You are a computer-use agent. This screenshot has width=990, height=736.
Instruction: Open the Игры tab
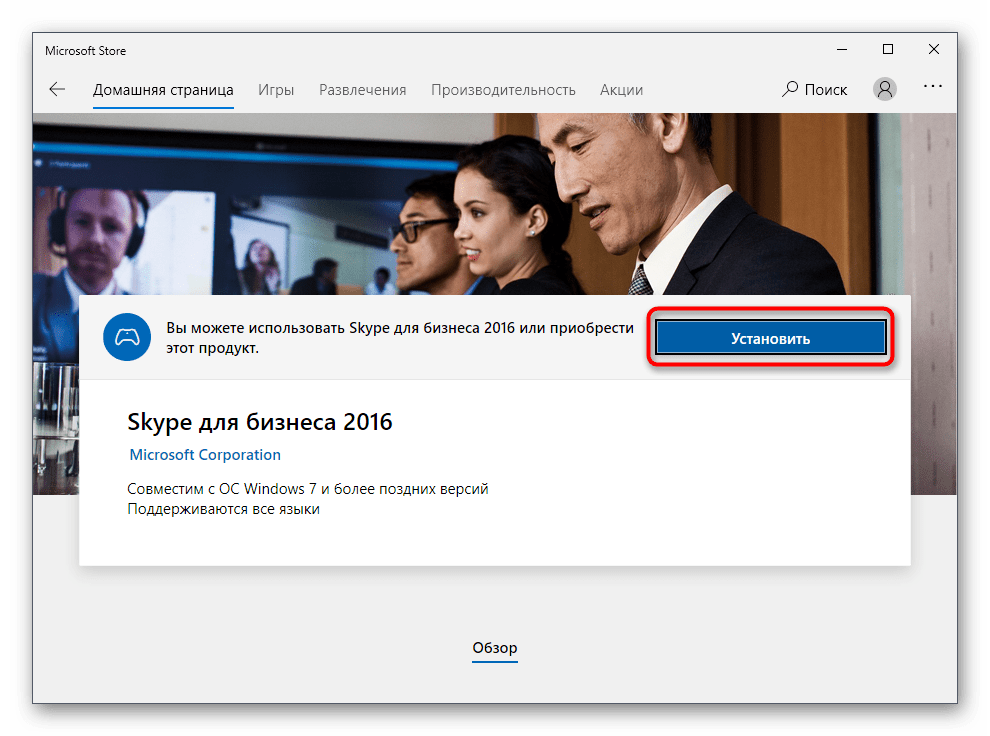pos(276,89)
